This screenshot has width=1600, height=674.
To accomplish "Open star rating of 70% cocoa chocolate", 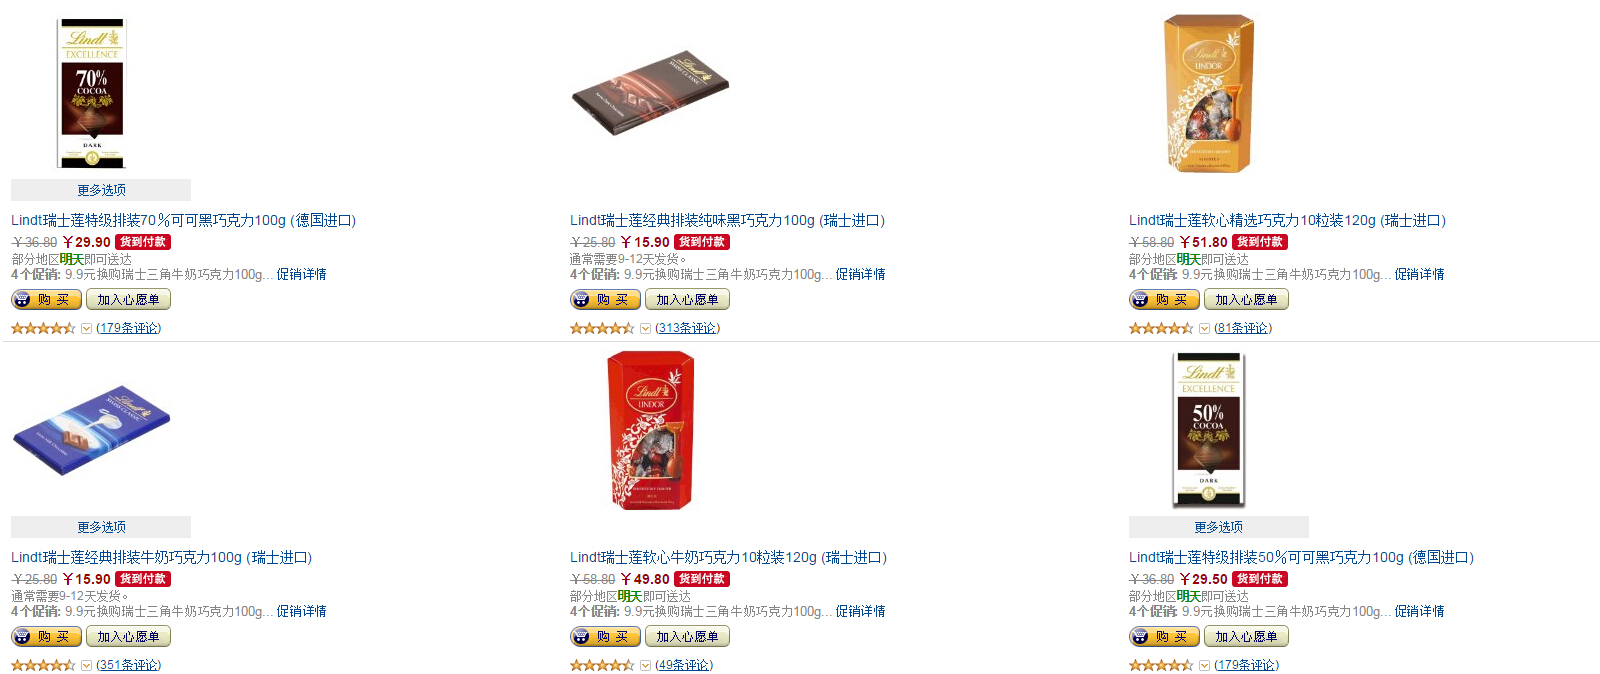I will point(43,328).
